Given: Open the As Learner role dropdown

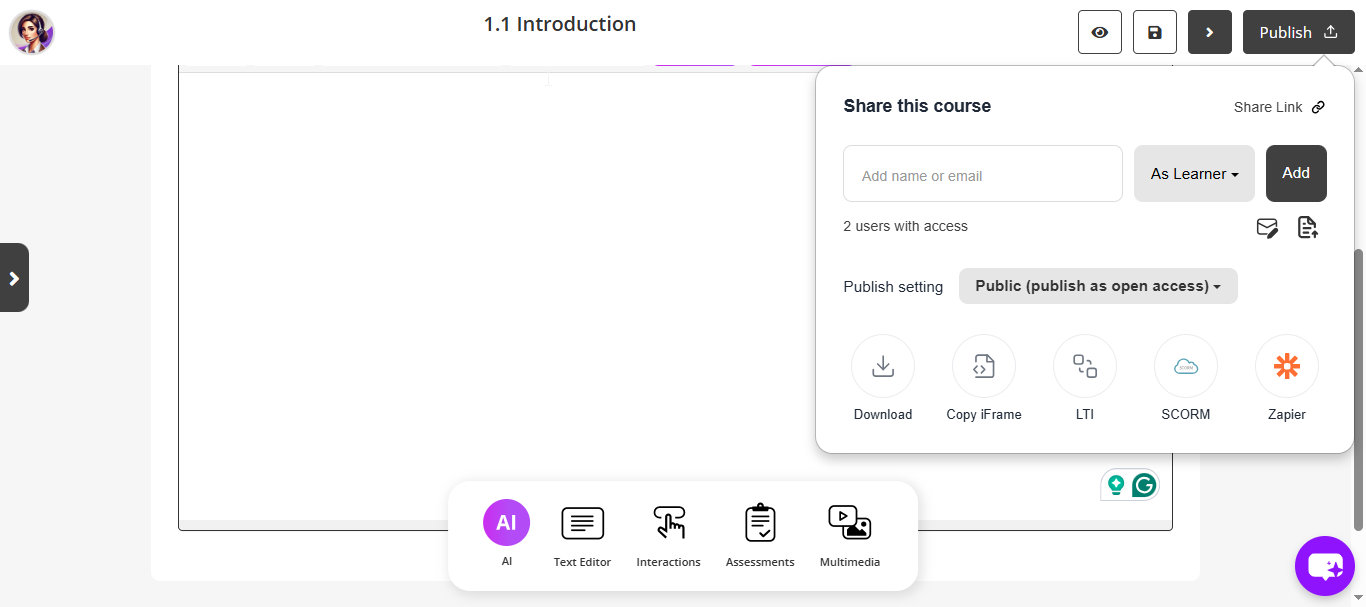Looking at the screenshot, I should (1193, 173).
